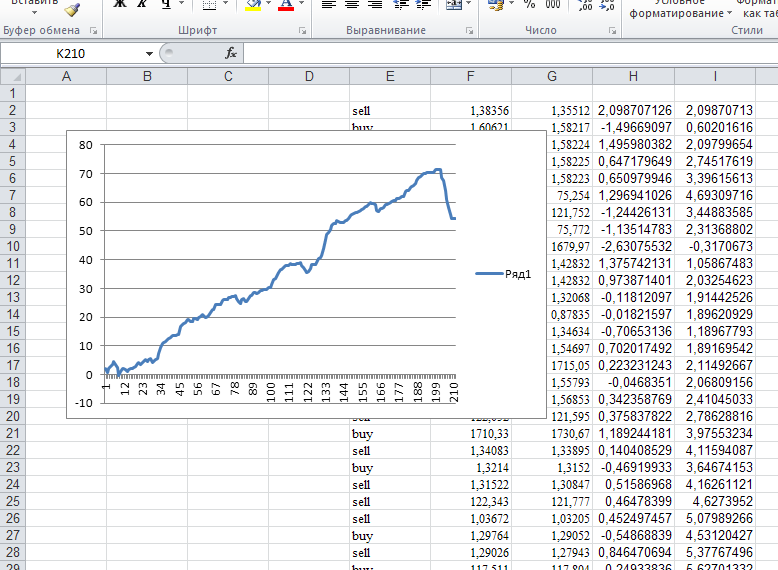Viewport: 778px width, 570px height.
Task: Select row 21 header
Action: (x=13, y=433)
